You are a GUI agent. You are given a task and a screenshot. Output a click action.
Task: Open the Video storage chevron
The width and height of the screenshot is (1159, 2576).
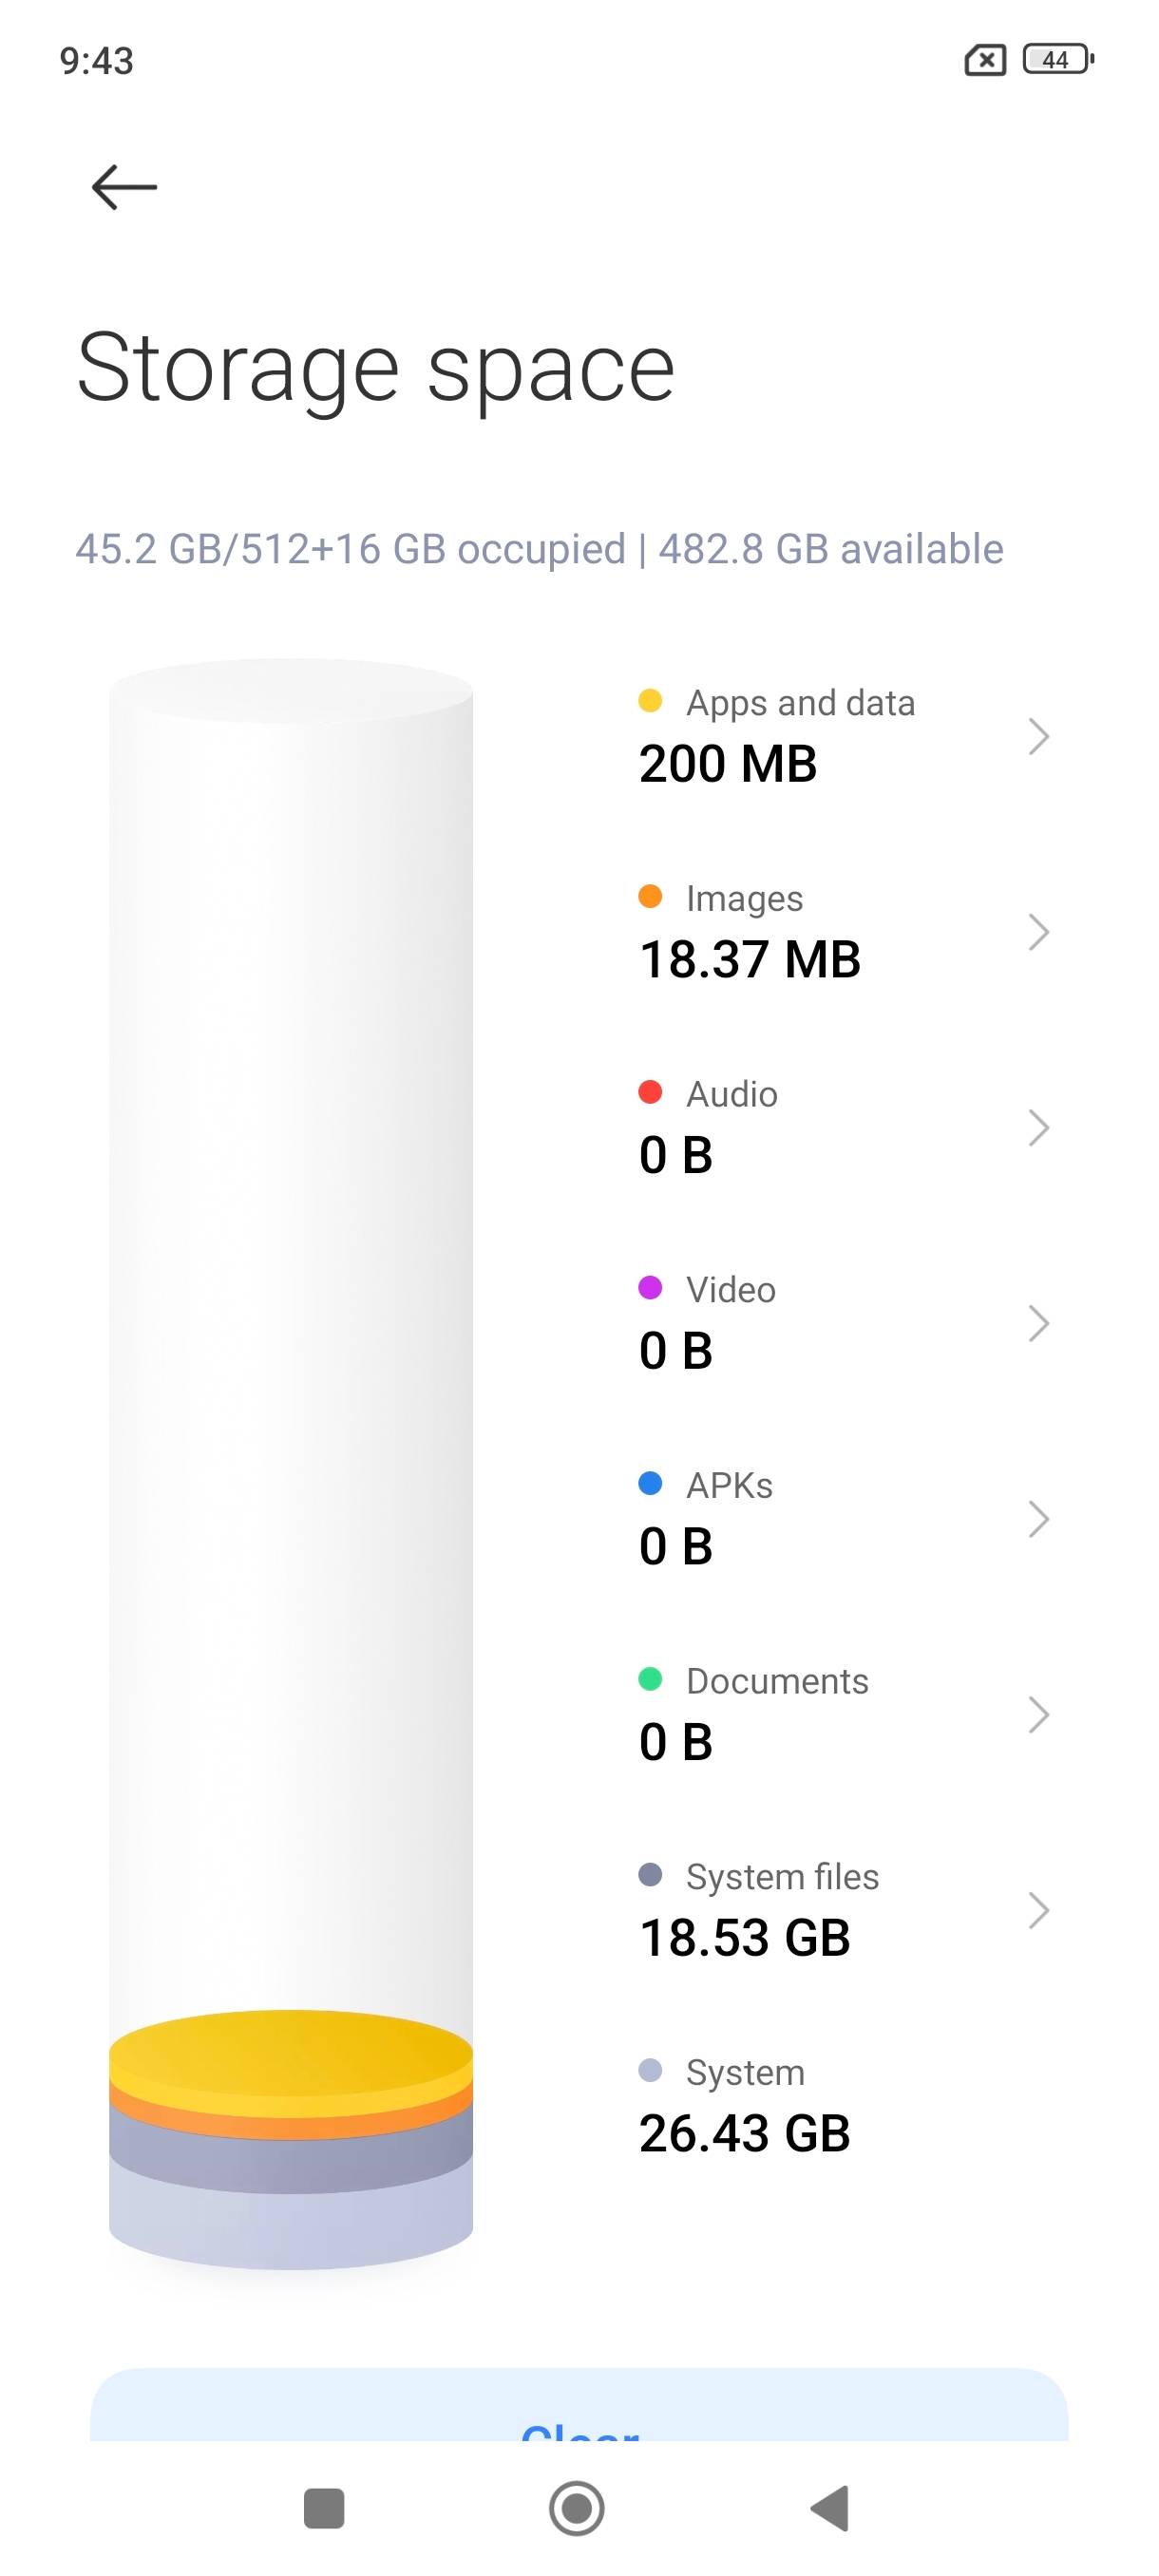tap(1038, 1324)
